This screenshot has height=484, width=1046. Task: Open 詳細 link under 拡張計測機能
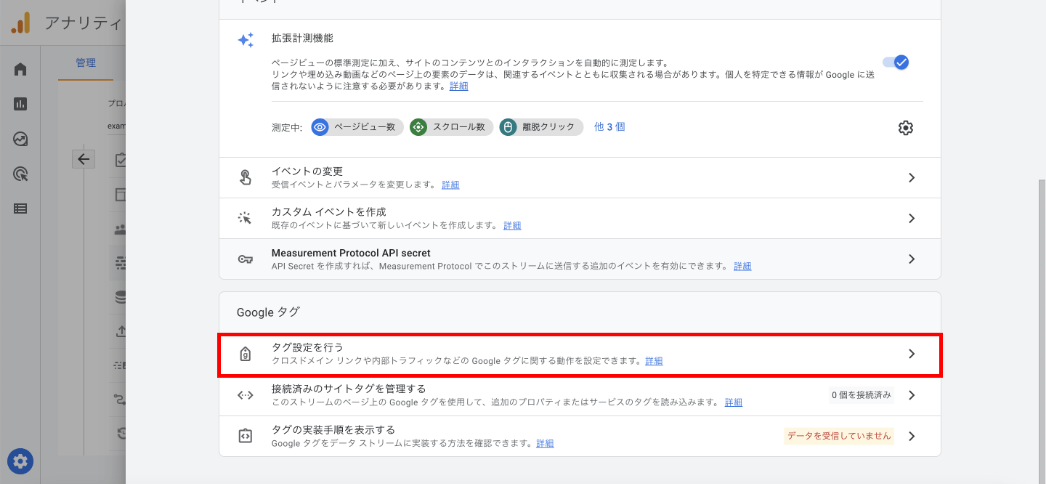point(458,86)
